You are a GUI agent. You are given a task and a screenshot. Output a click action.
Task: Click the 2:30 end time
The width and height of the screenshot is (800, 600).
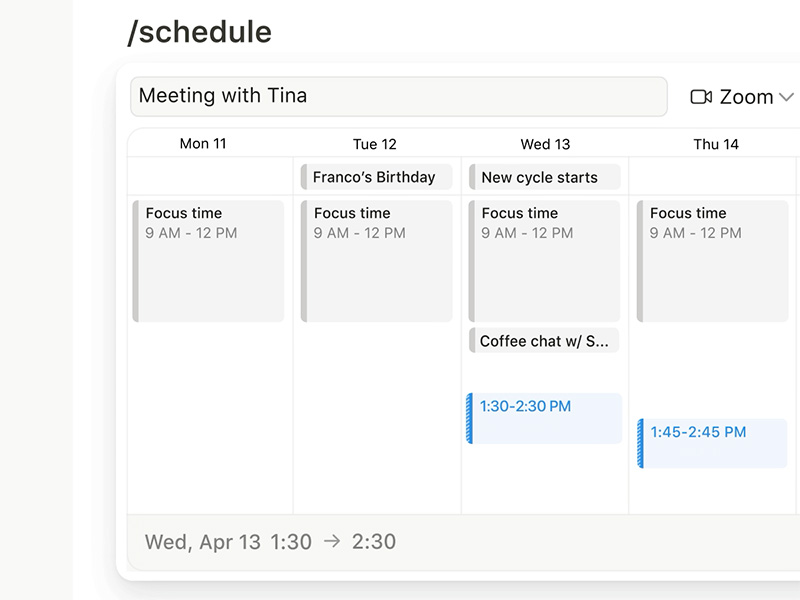pyautogui.click(x=375, y=542)
